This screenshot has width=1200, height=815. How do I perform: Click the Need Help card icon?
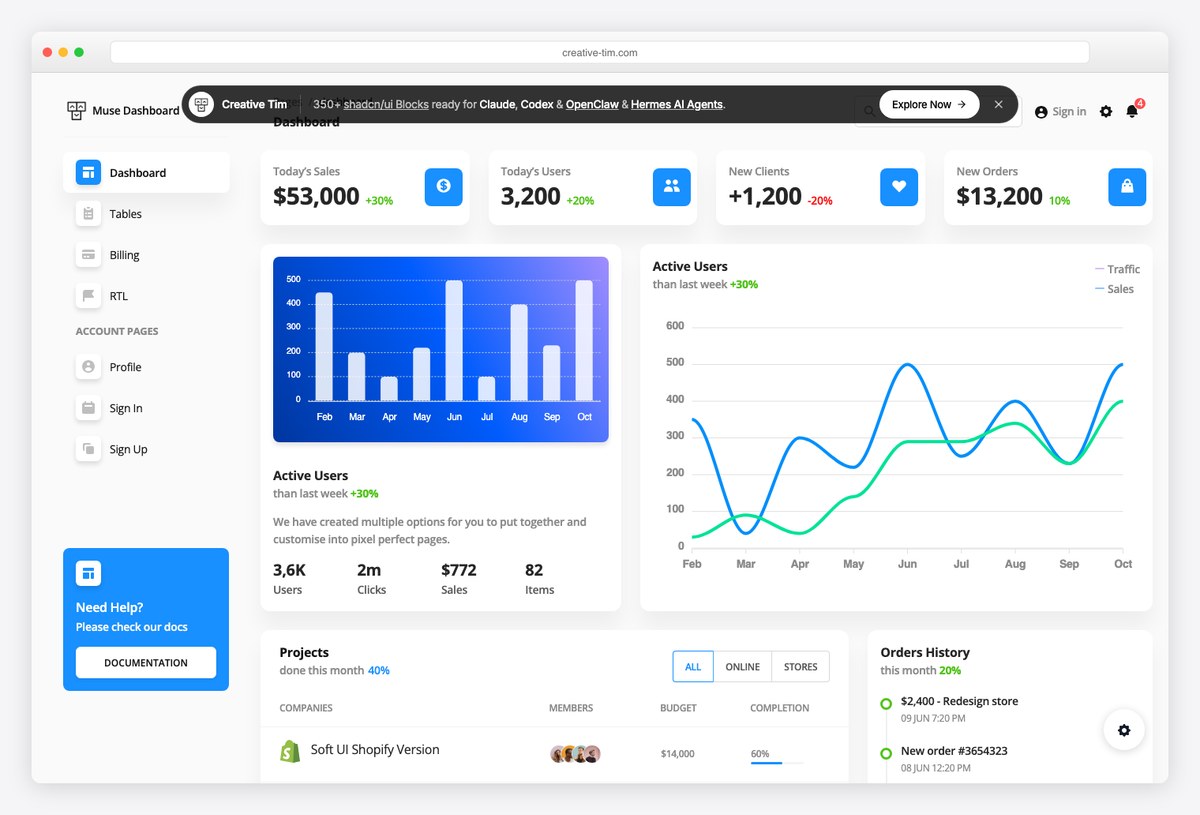(88, 573)
